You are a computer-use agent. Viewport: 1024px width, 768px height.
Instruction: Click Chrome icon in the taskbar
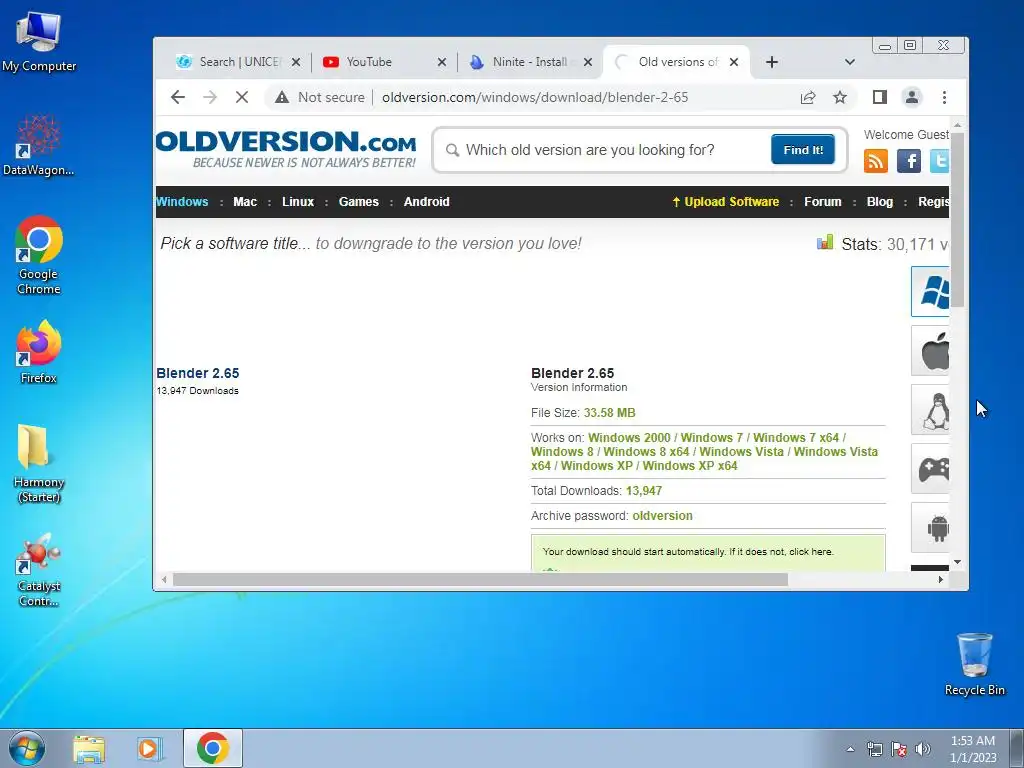pyautogui.click(x=213, y=748)
